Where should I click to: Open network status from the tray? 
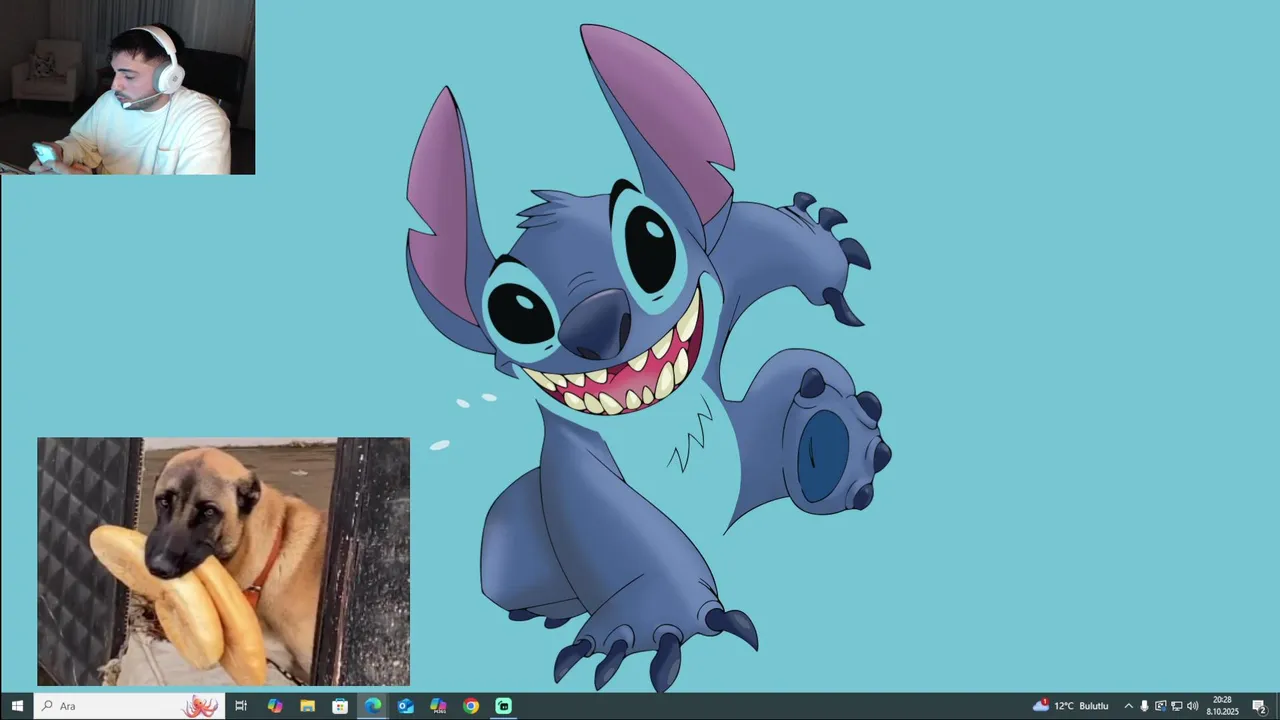pos(1177,706)
